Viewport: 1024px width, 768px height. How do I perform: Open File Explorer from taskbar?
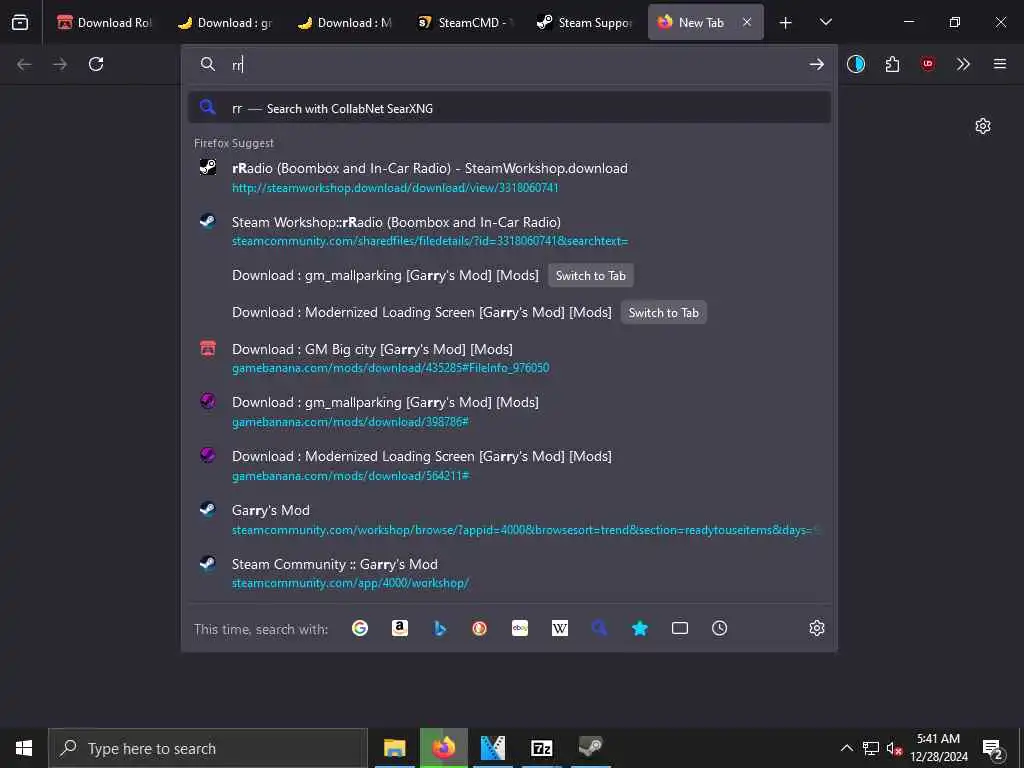[x=394, y=748]
